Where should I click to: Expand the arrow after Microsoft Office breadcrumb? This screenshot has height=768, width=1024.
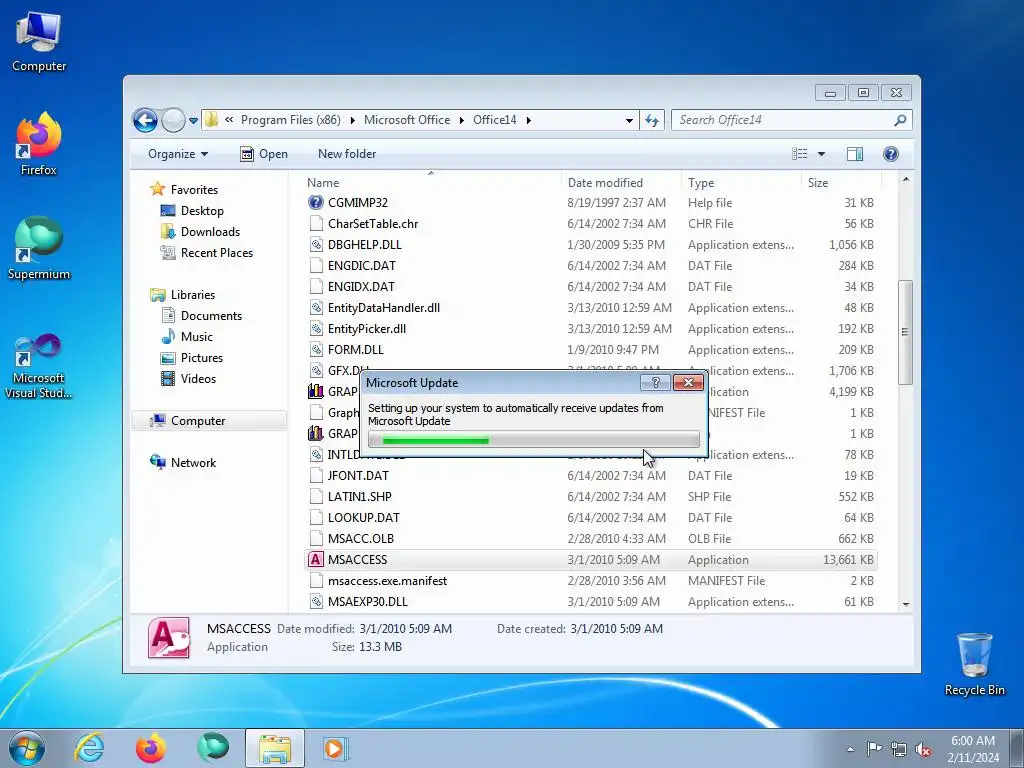462,120
